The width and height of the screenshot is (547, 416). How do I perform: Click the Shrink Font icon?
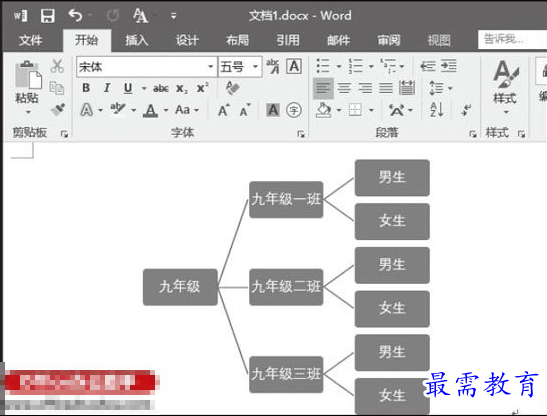pos(245,110)
